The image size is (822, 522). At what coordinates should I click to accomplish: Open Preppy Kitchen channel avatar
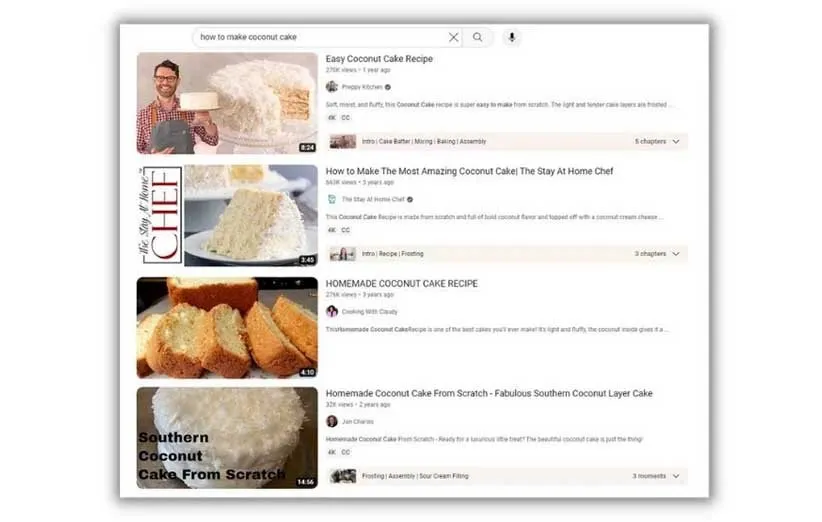point(332,87)
